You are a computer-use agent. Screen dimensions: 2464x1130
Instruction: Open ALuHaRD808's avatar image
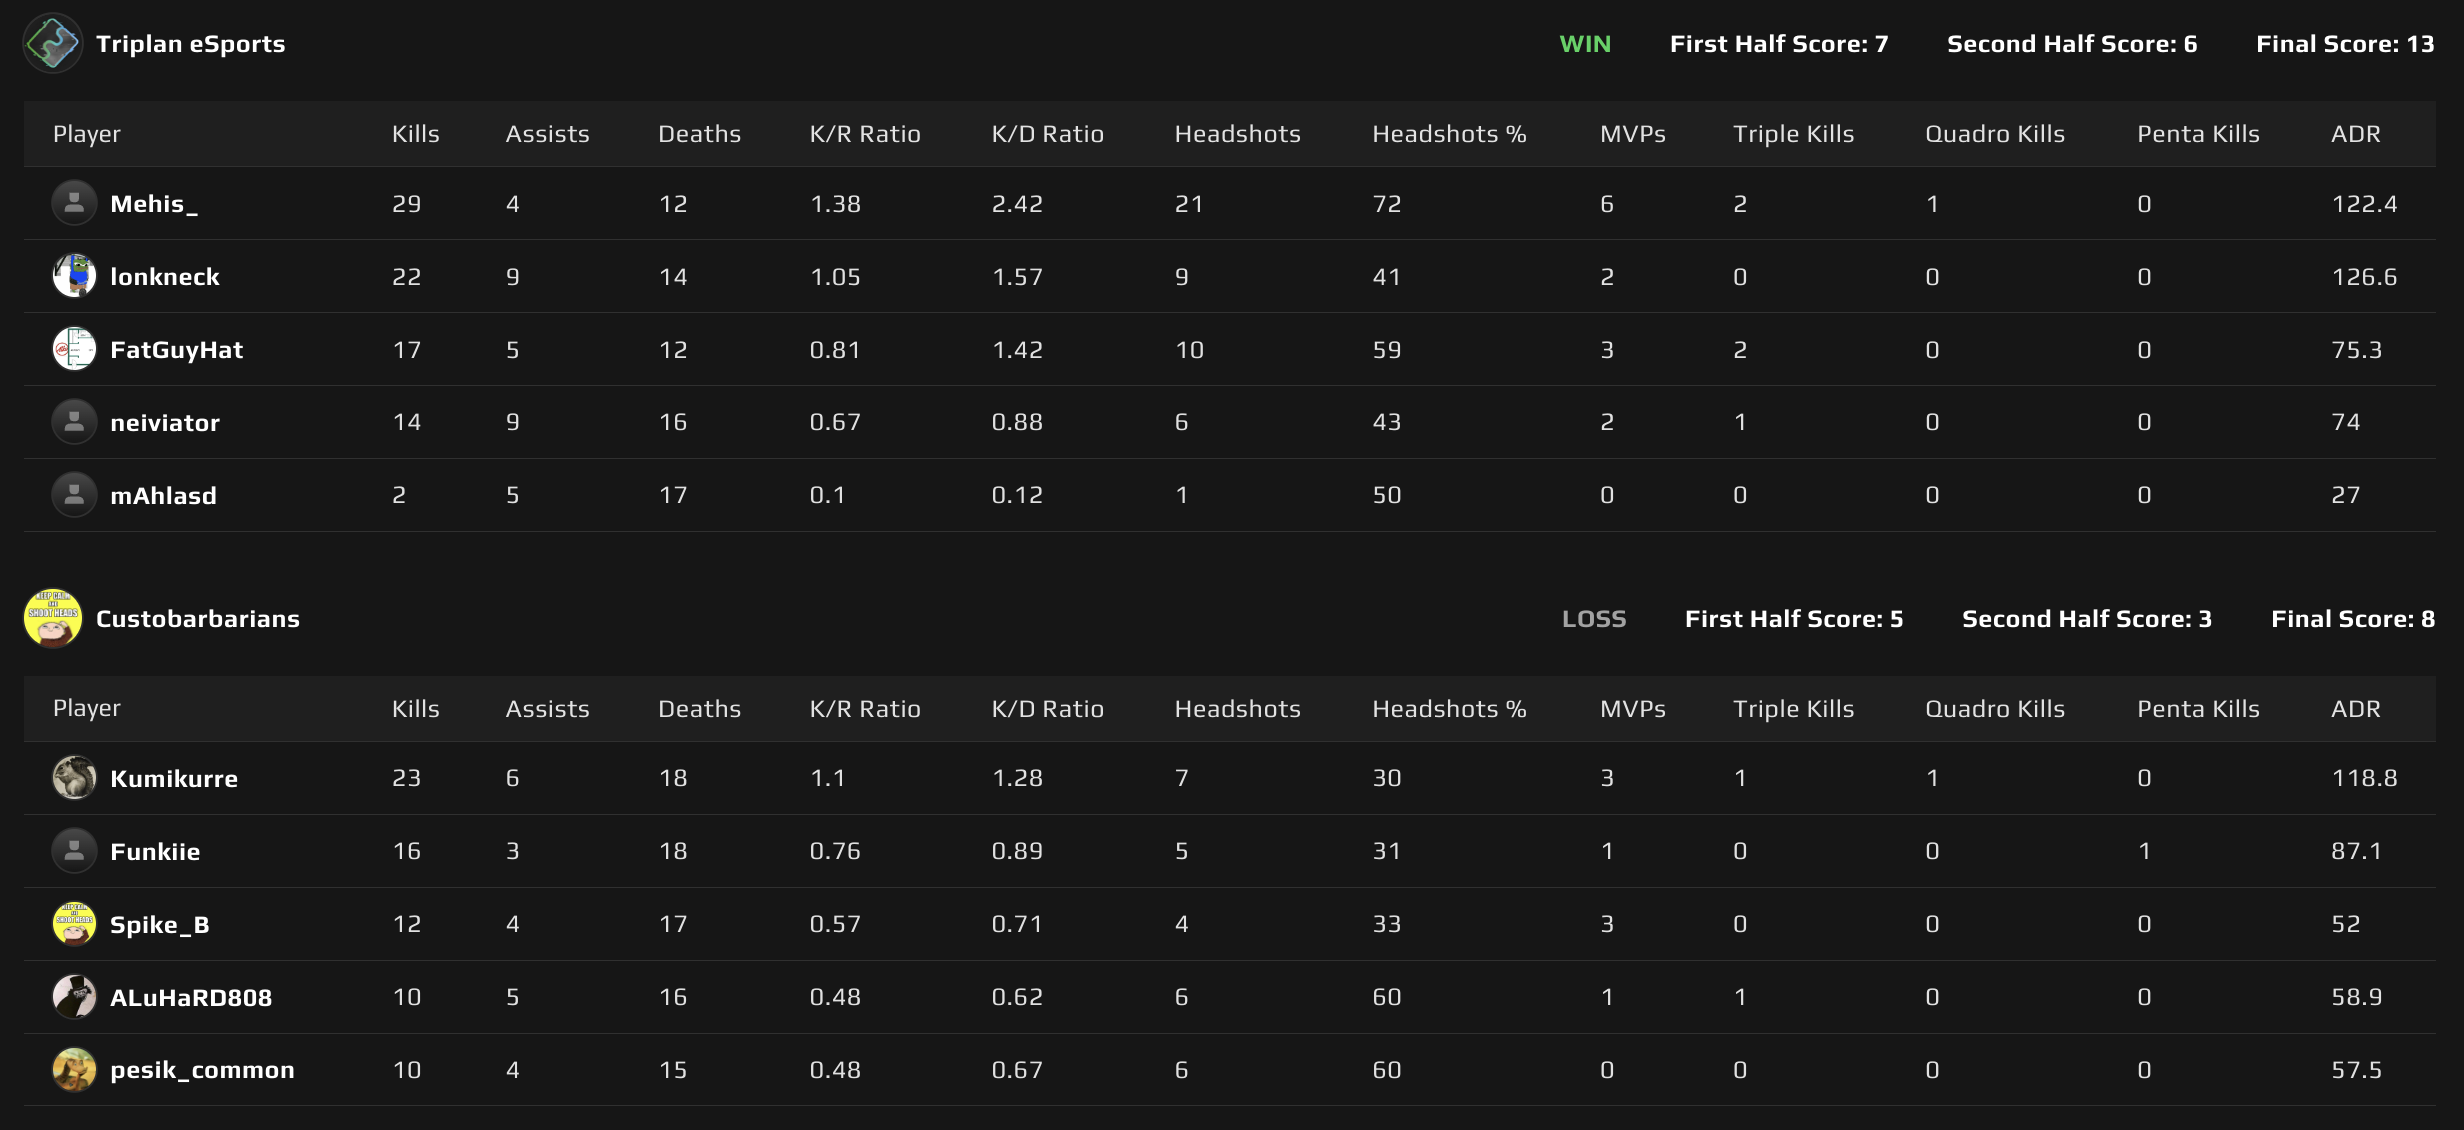74,996
